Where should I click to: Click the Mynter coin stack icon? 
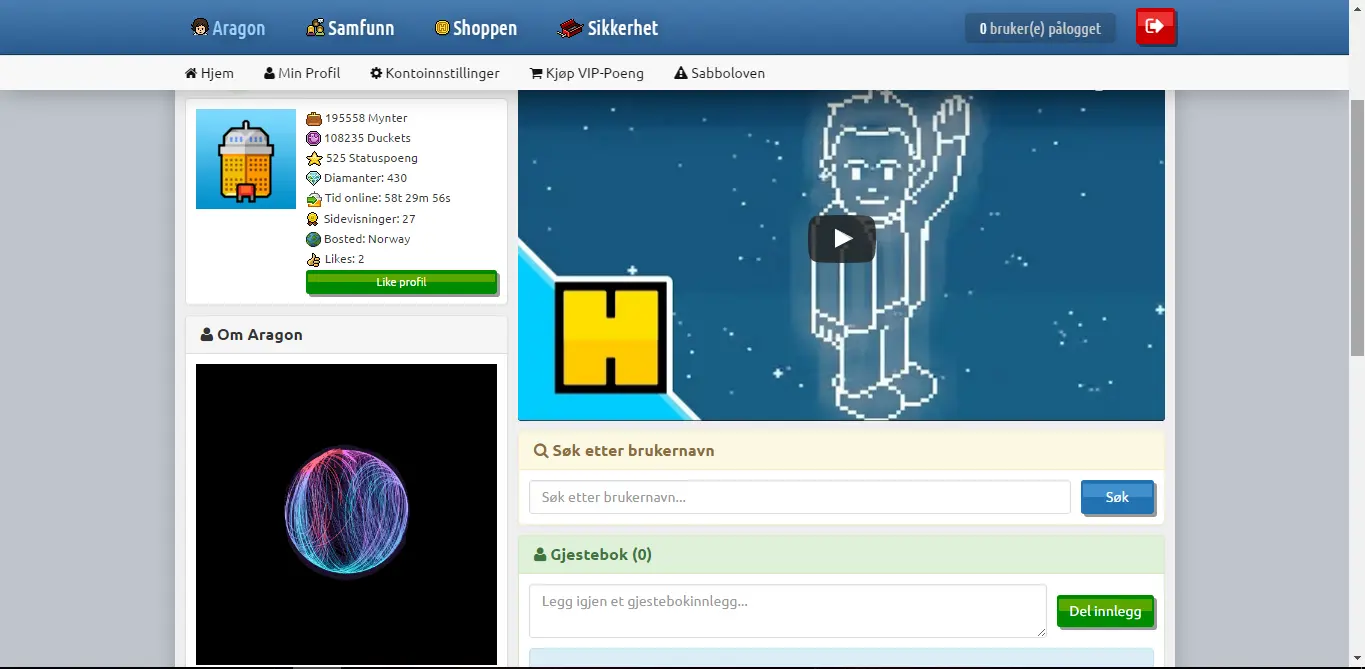point(314,118)
